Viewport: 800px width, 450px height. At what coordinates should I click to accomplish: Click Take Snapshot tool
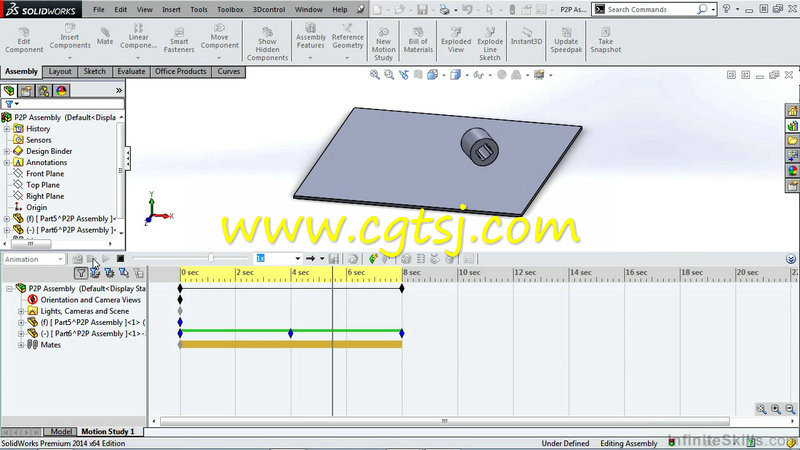pyautogui.click(x=606, y=40)
